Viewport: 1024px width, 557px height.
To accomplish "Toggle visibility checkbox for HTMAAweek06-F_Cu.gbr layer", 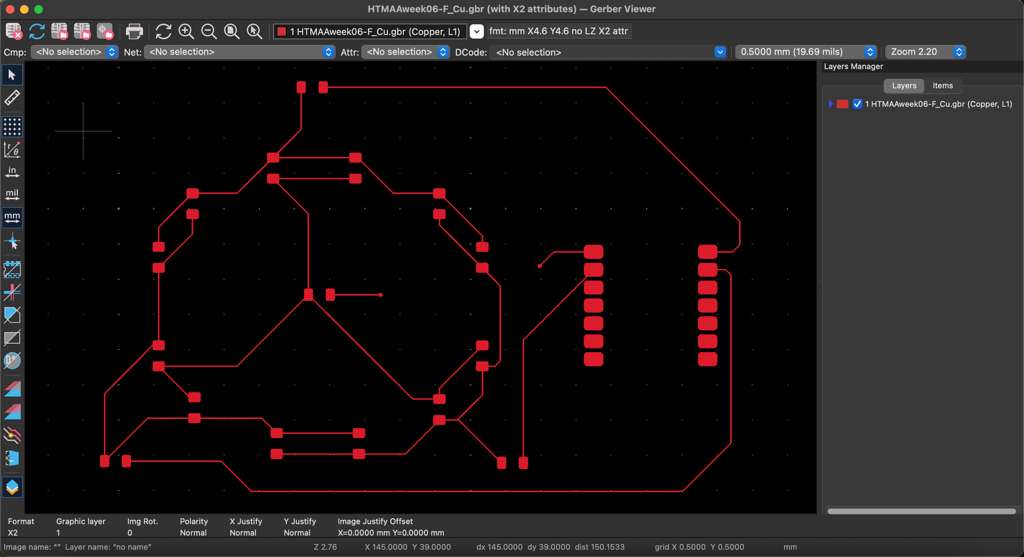I will tap(857, 104).
